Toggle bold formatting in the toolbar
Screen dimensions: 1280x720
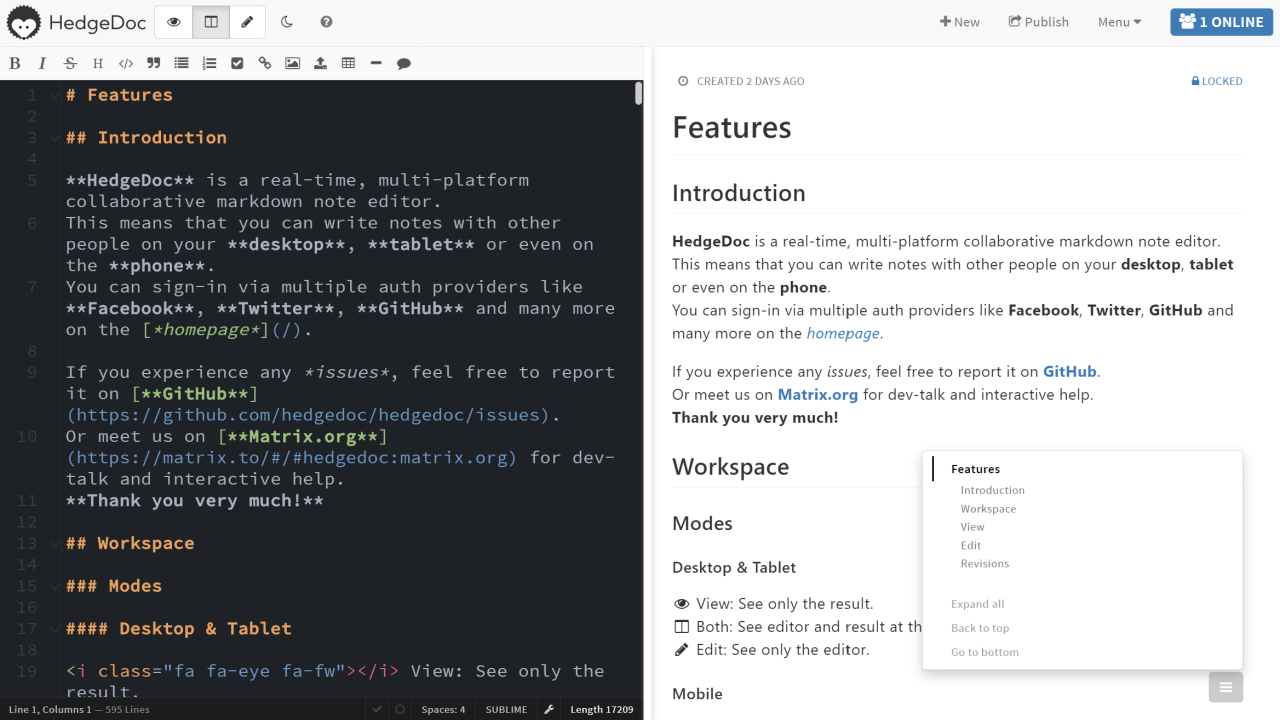click(x=15, y=62)
